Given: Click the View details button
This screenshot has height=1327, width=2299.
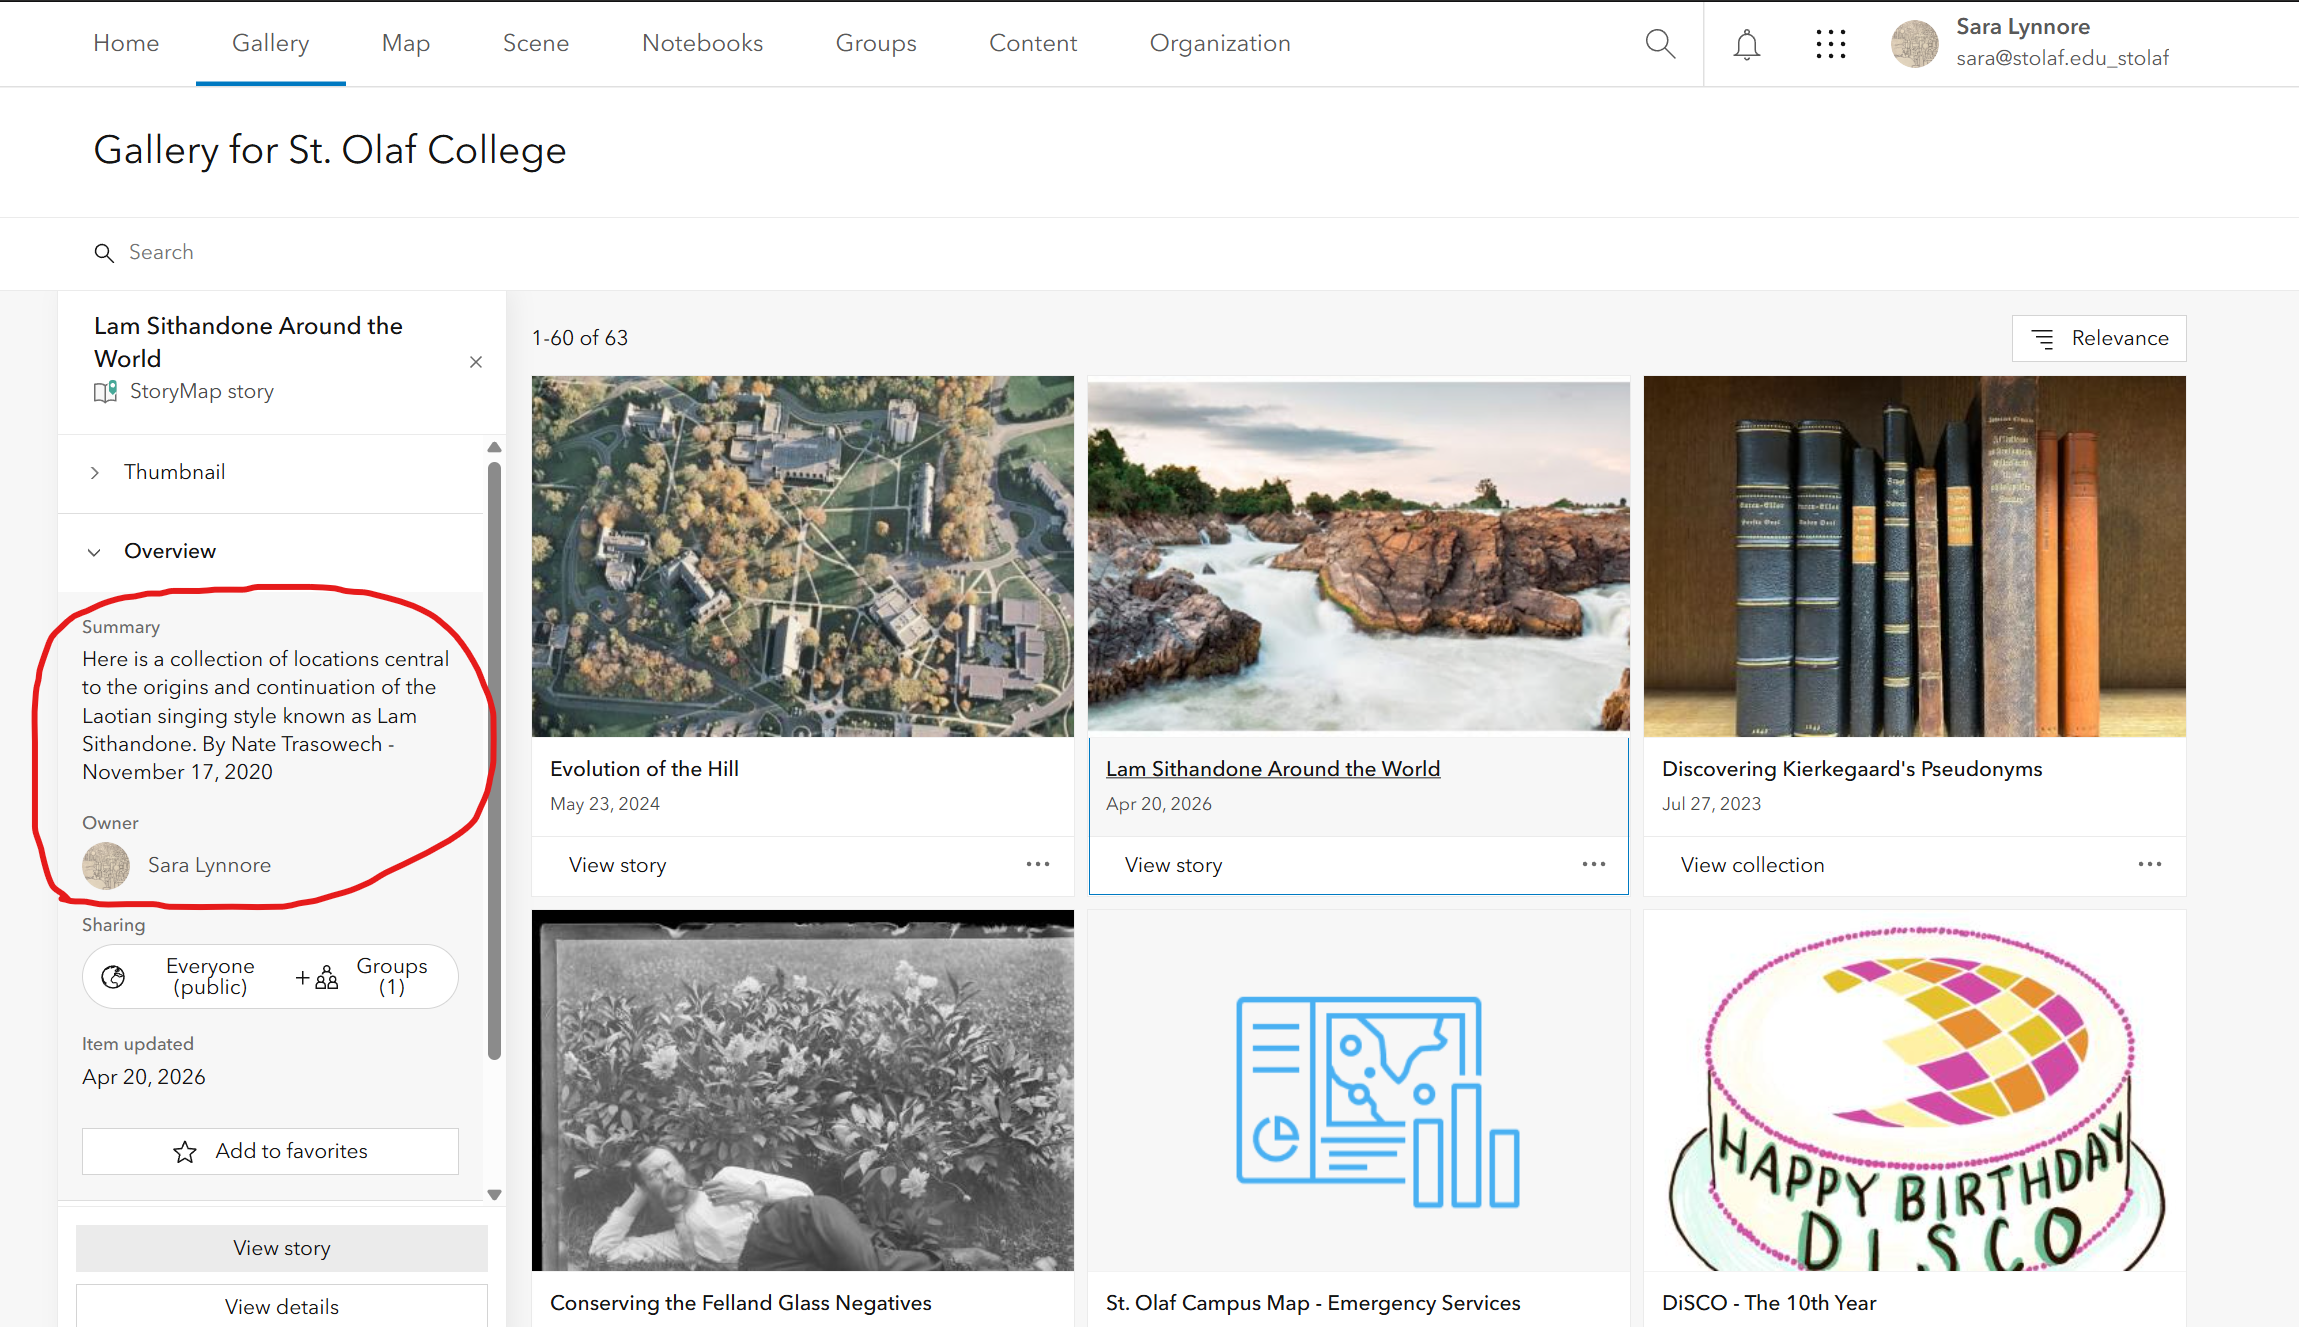Looking at the screenshot, I should point(282,1306).
